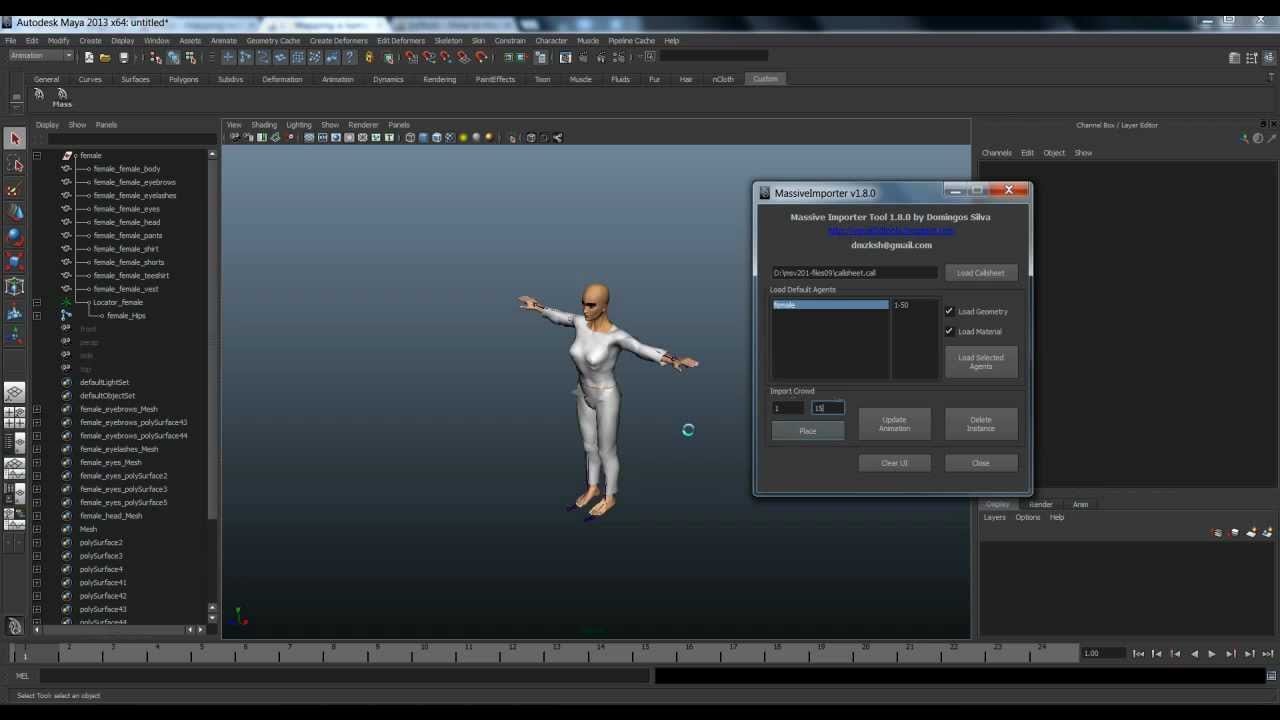Click single perspective layout icon in toolbox
The height and width of the screenshot is (720, 1280).
(15, 394)
